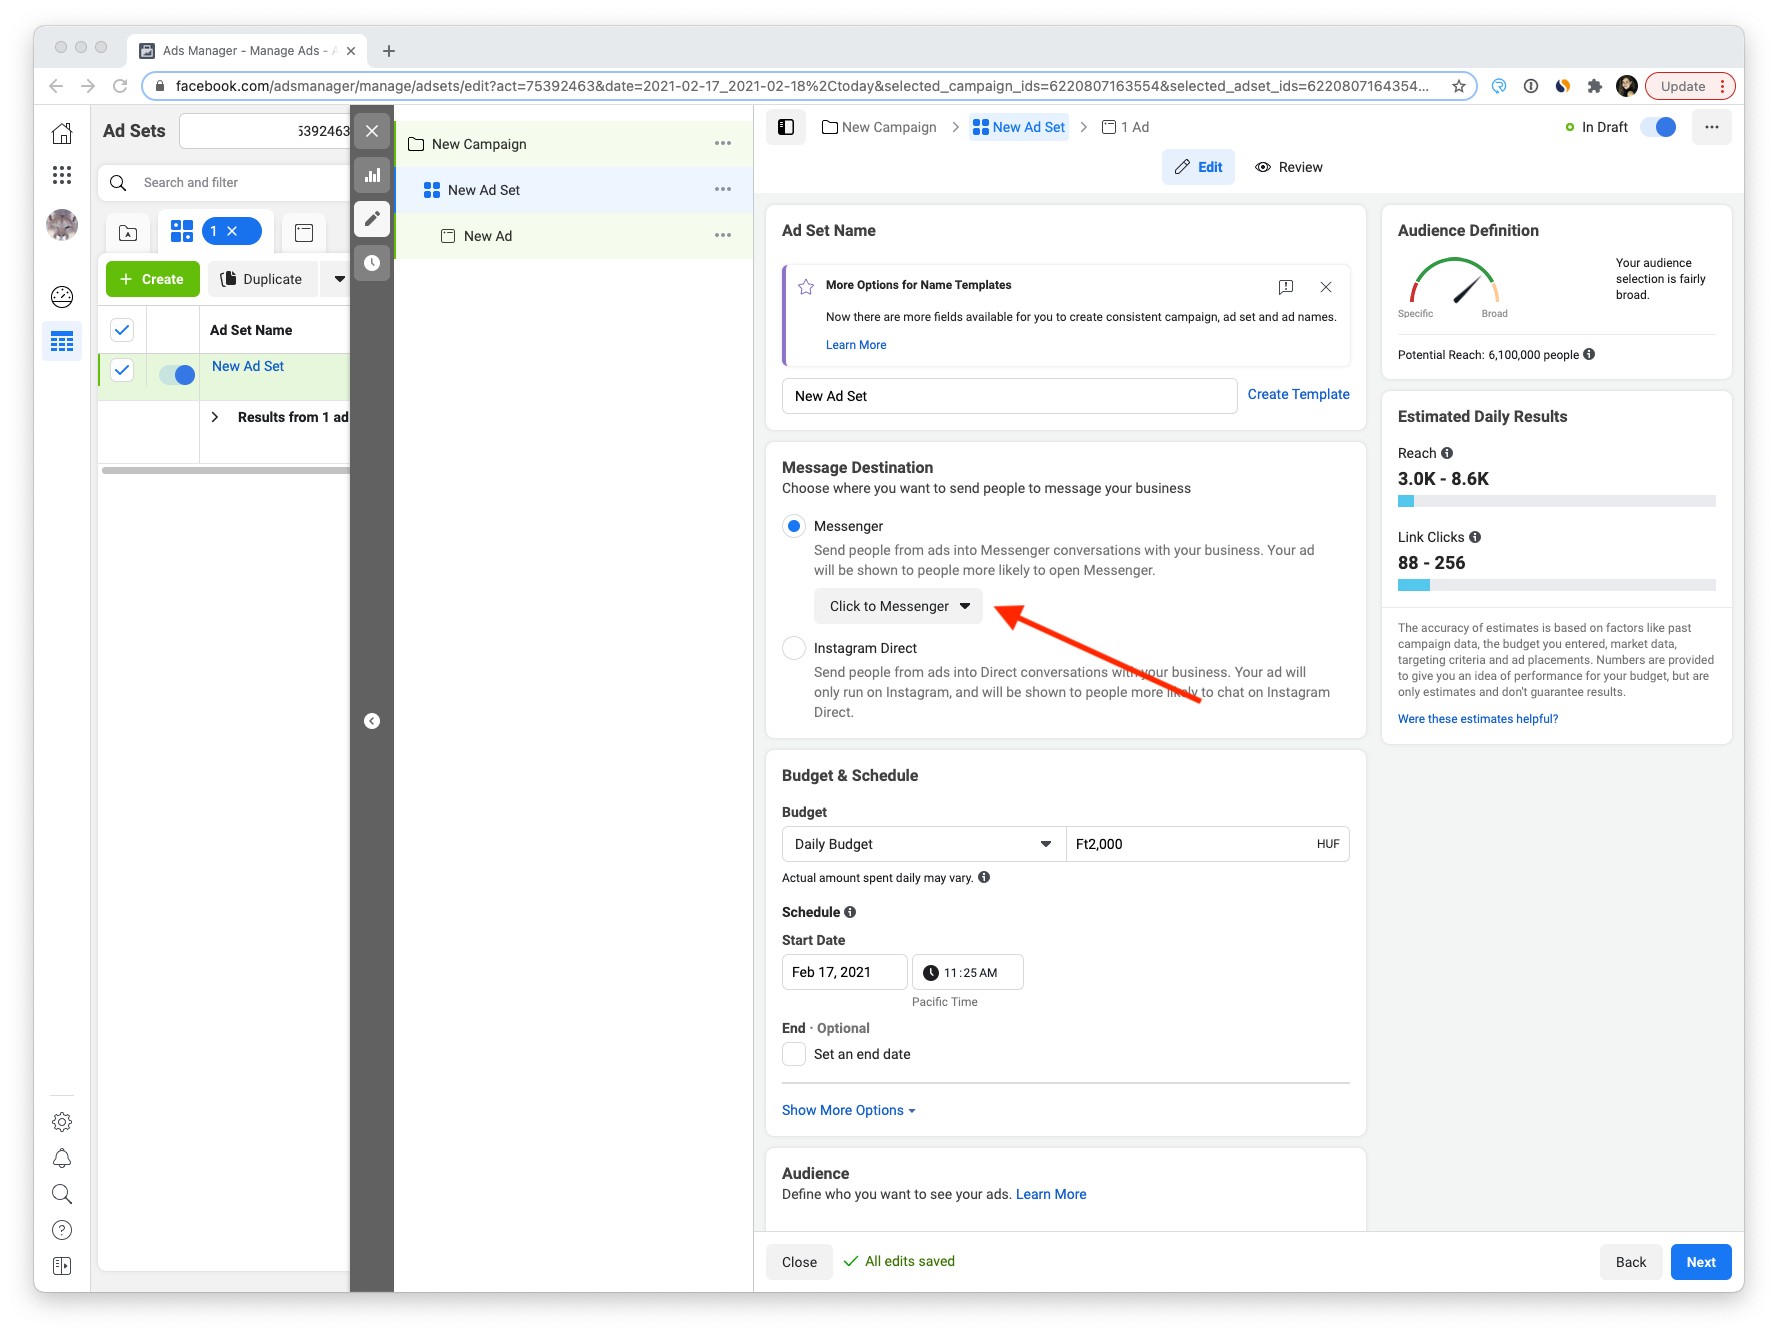Open the history clock icon

tap(372, 263)
